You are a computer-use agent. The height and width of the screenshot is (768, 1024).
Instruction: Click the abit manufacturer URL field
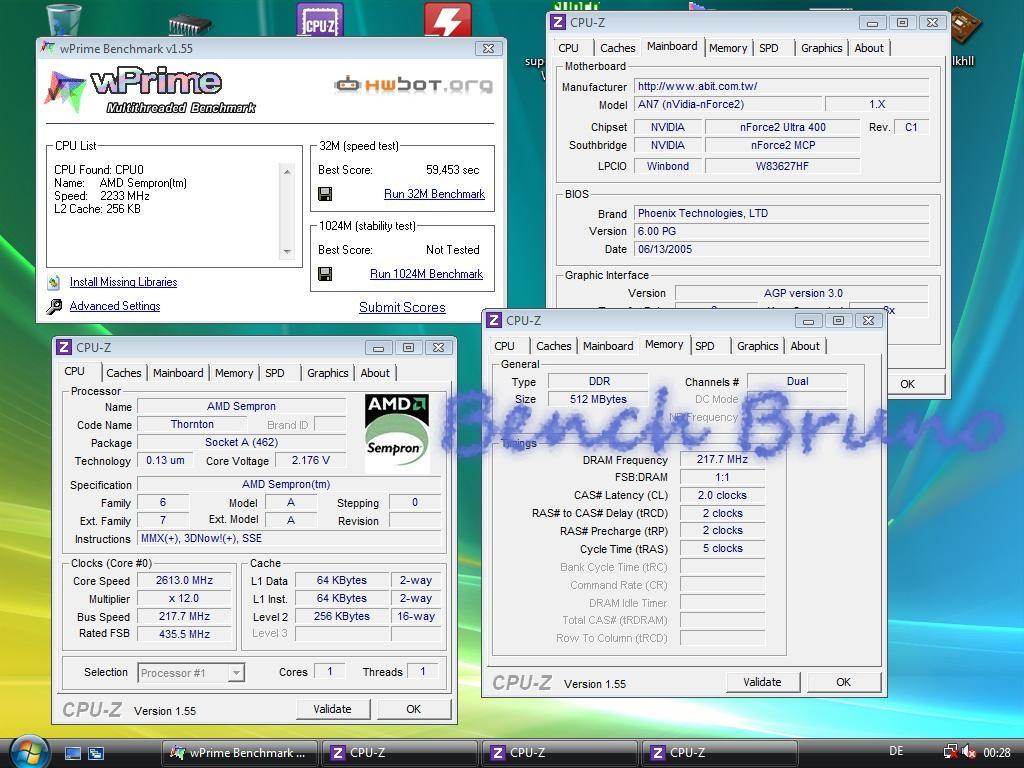(781, 86)
